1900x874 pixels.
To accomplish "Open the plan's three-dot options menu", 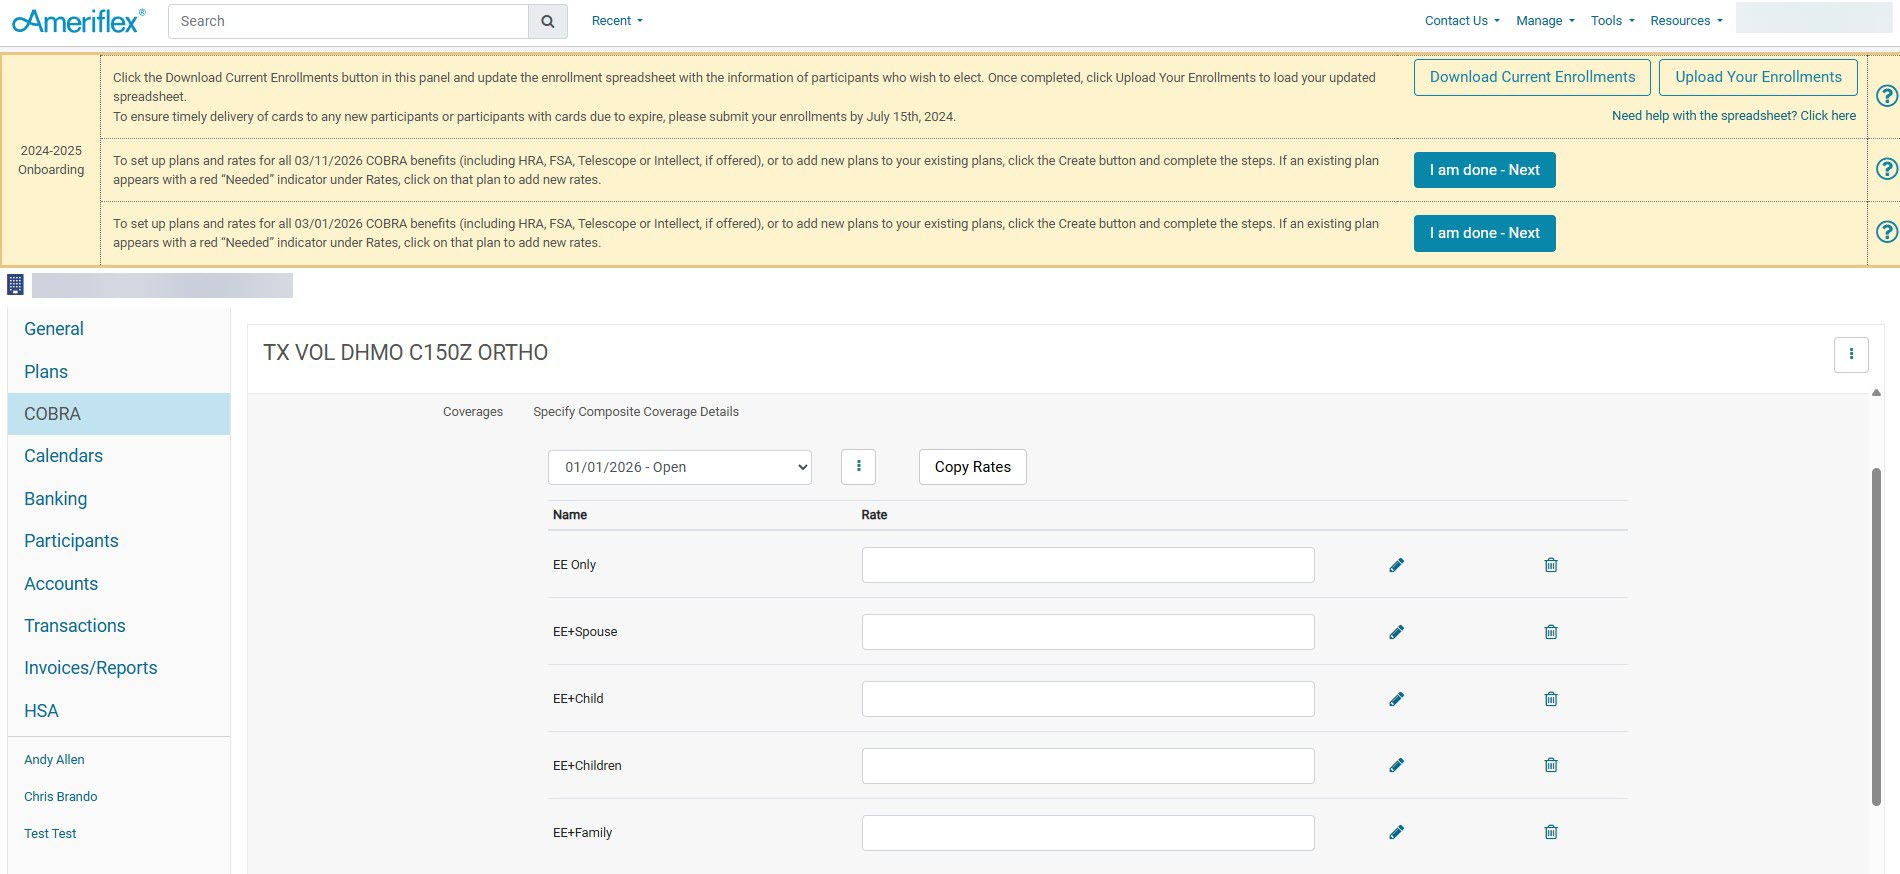I will point(1850,354).
